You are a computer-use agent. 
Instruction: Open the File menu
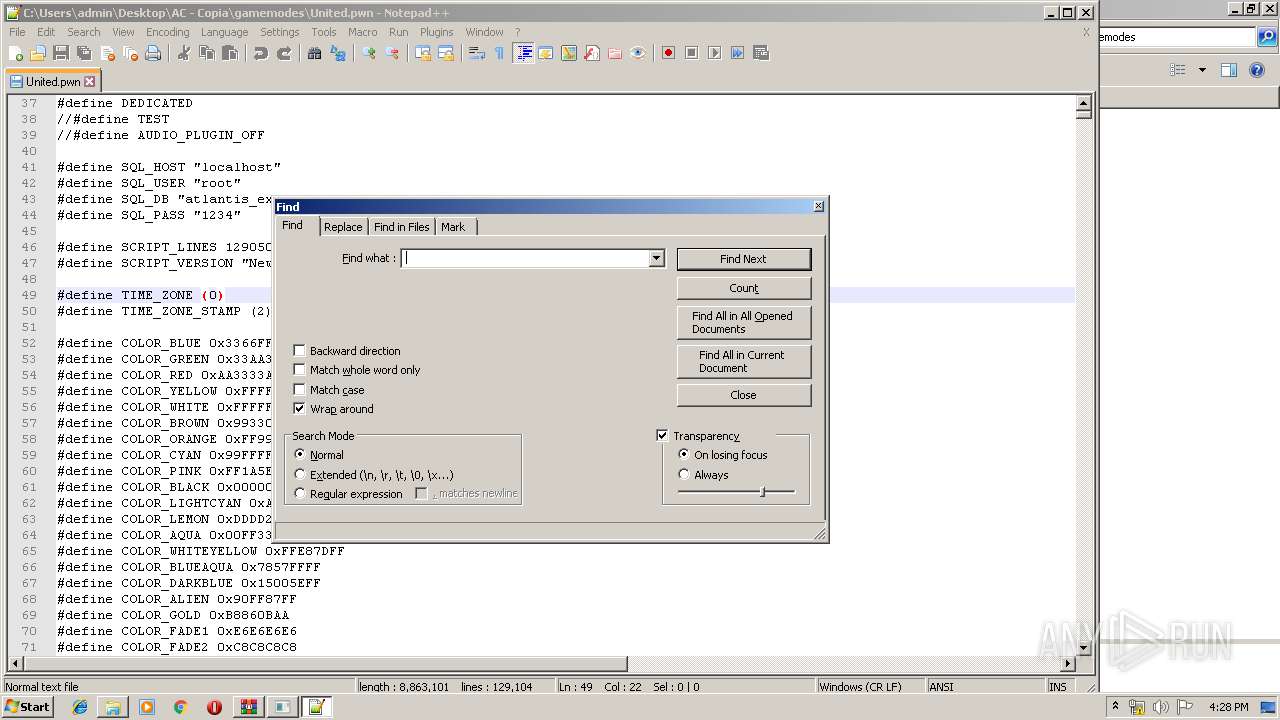click(x=17, y=32)
